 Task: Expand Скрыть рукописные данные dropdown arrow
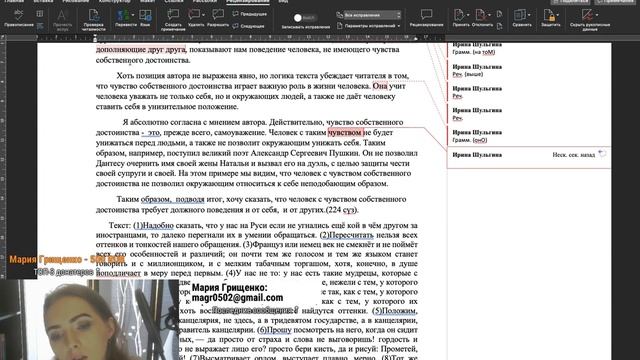click(x=597, y=15)
